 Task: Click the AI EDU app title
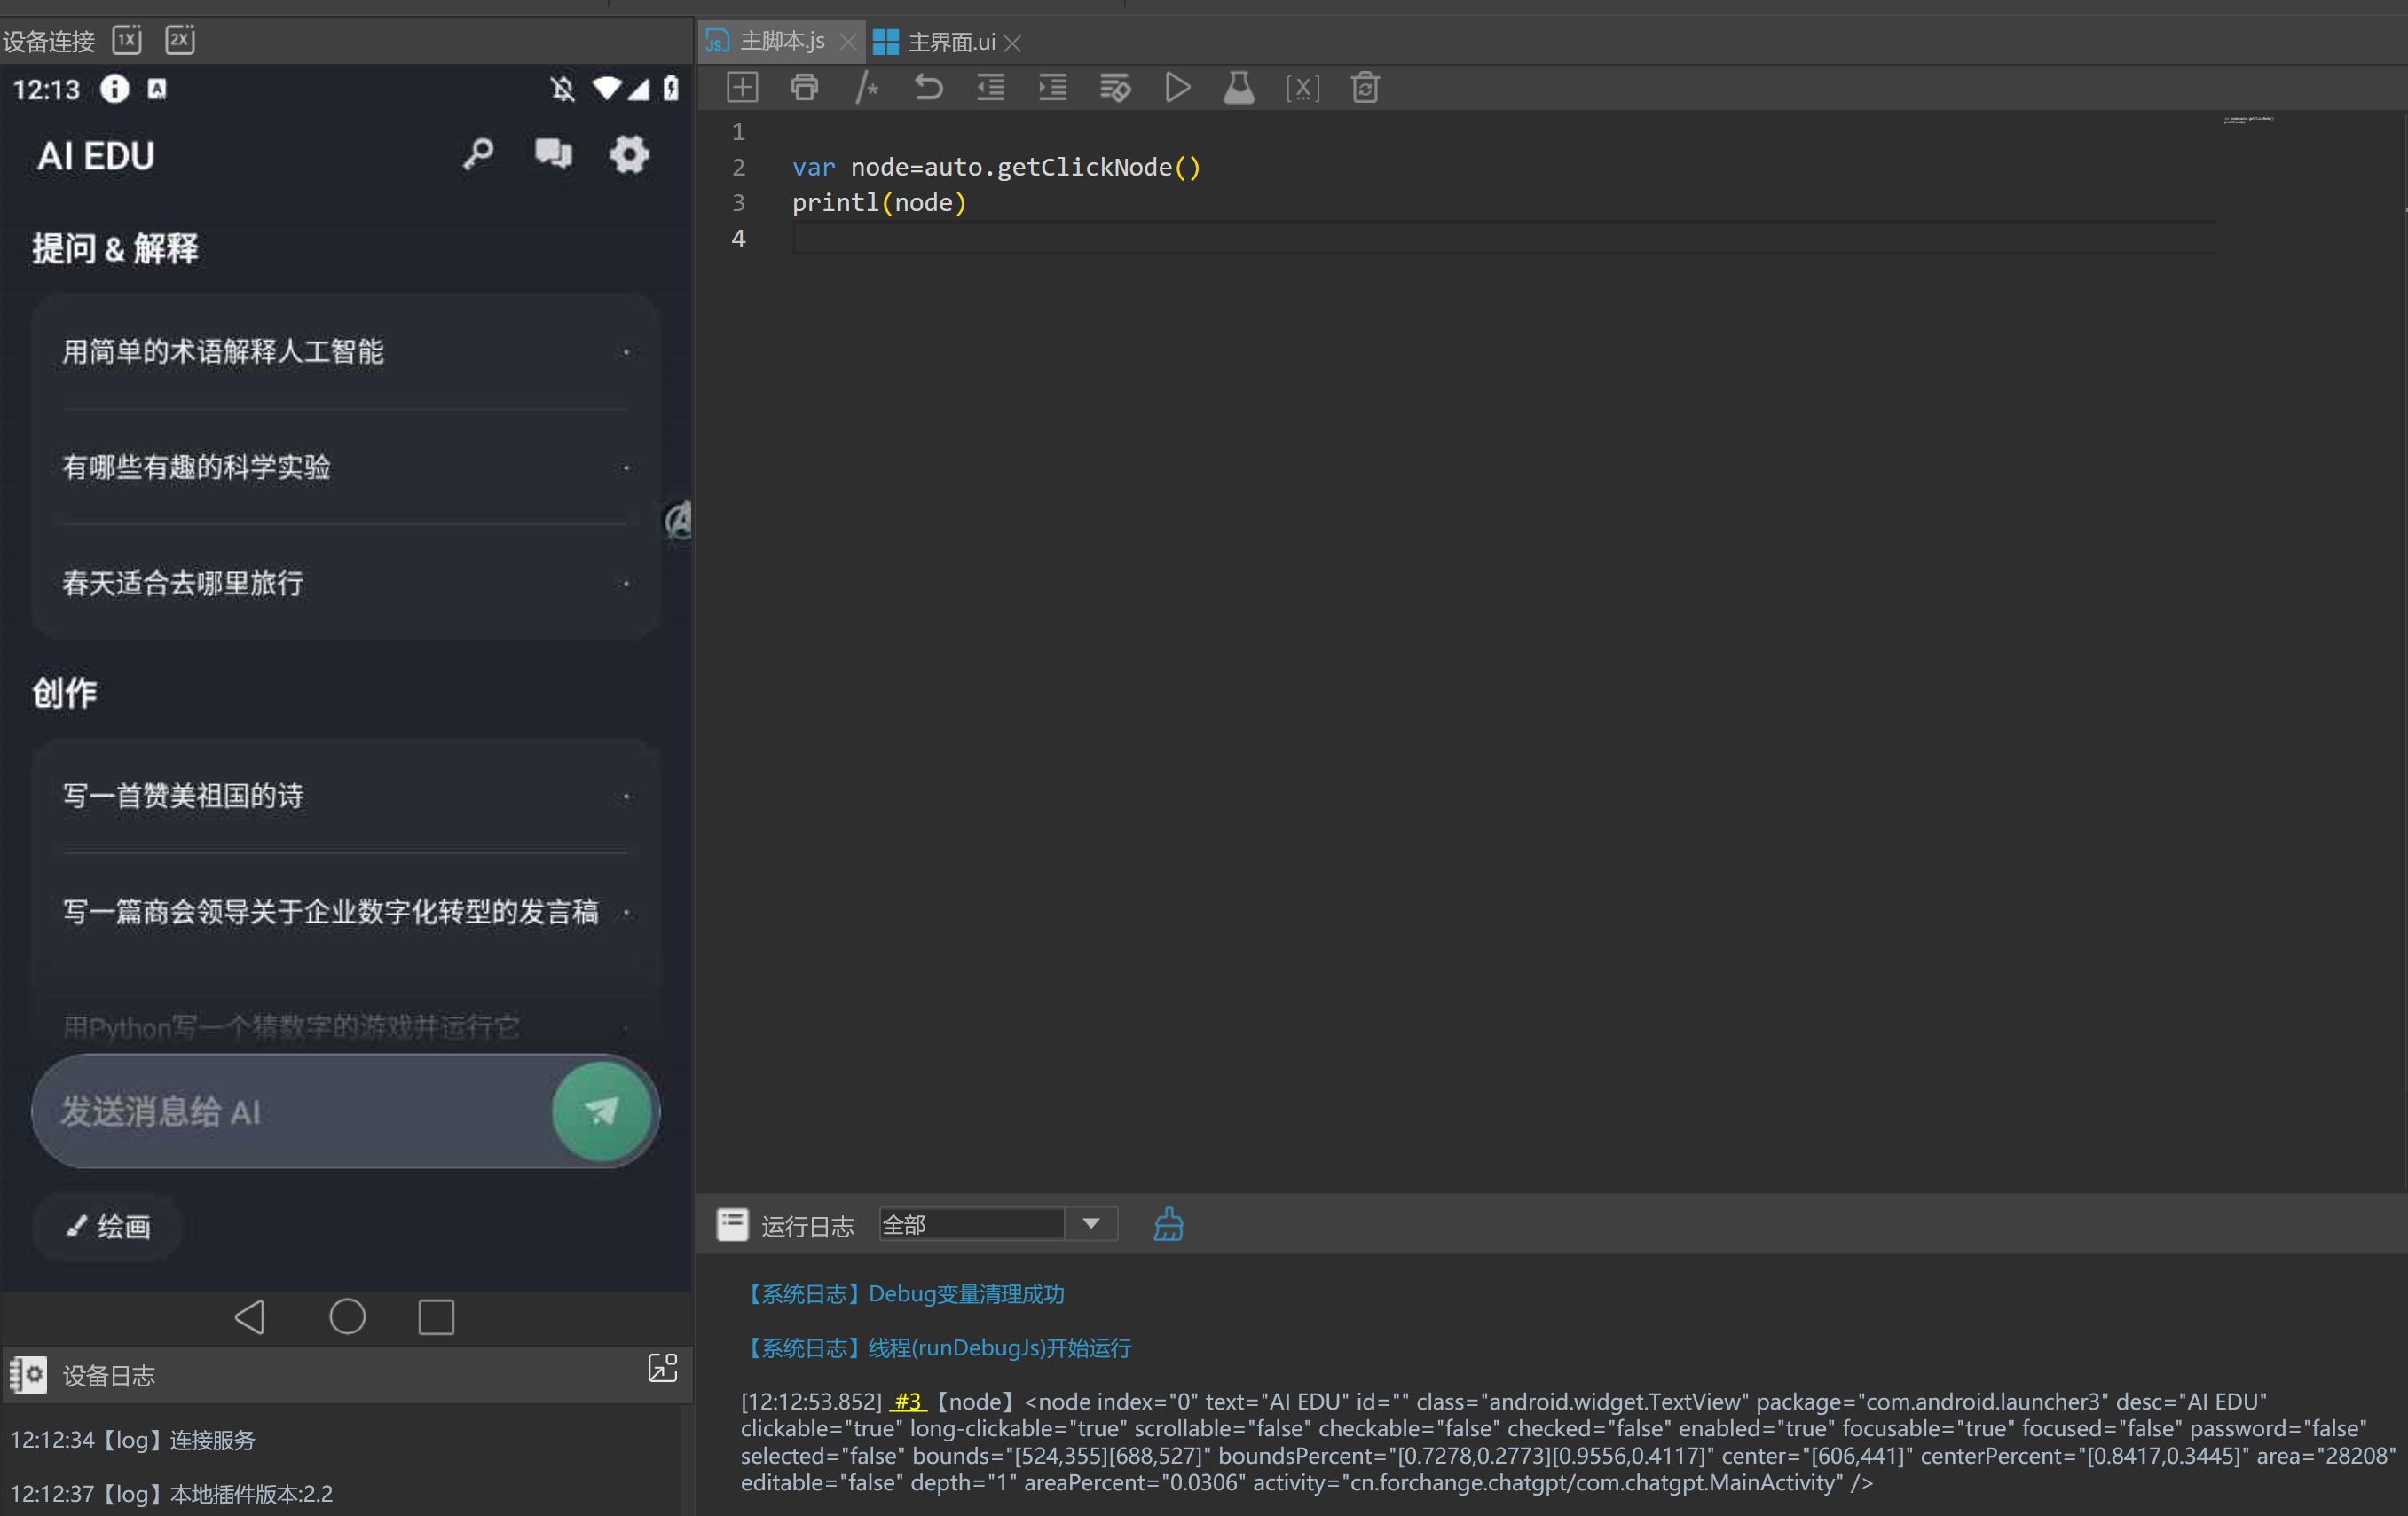[x=96, y=156]
